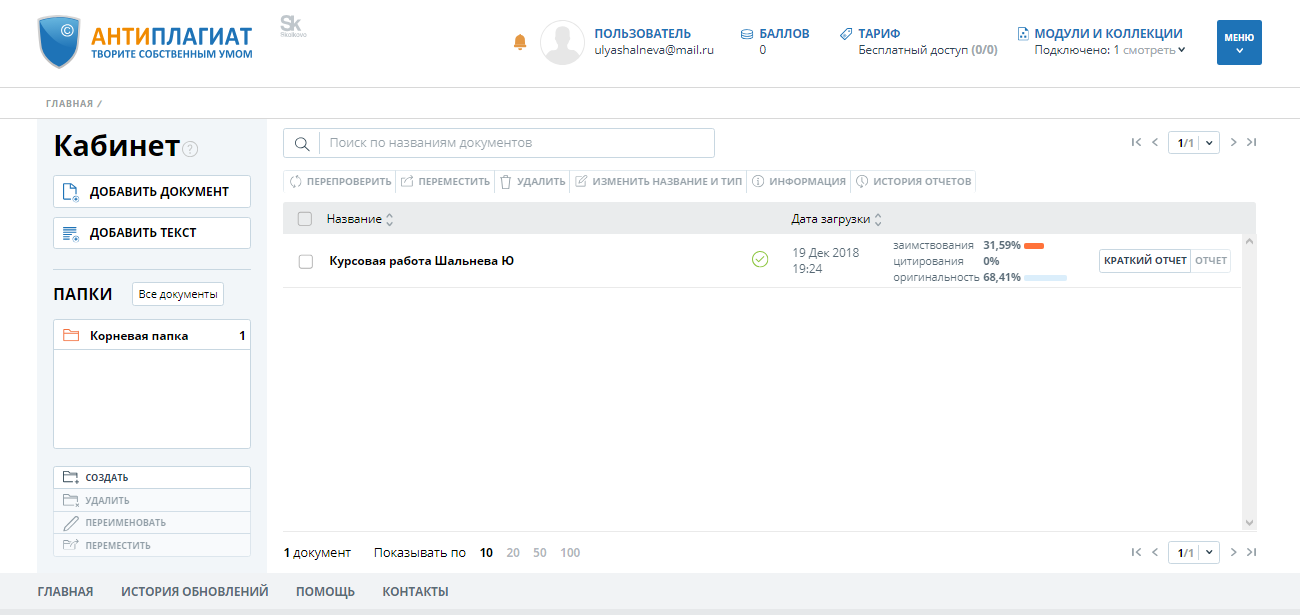The height and width of the screenshot is (615, 1301).
Task: Click the user avatar picture
Action: (x=562, y=42)
